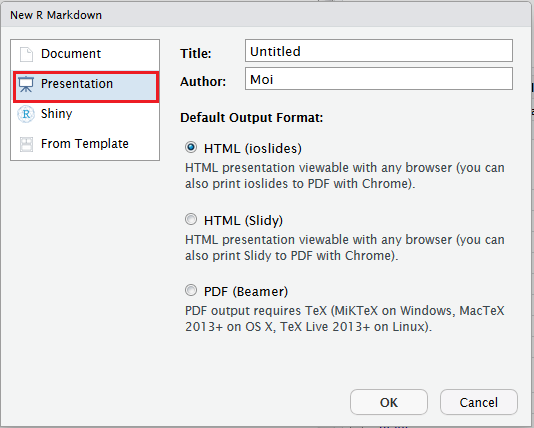Select the Document list entry
Image resolution: width=534 pixels, height=428 pixels.
tap(85, 54)
